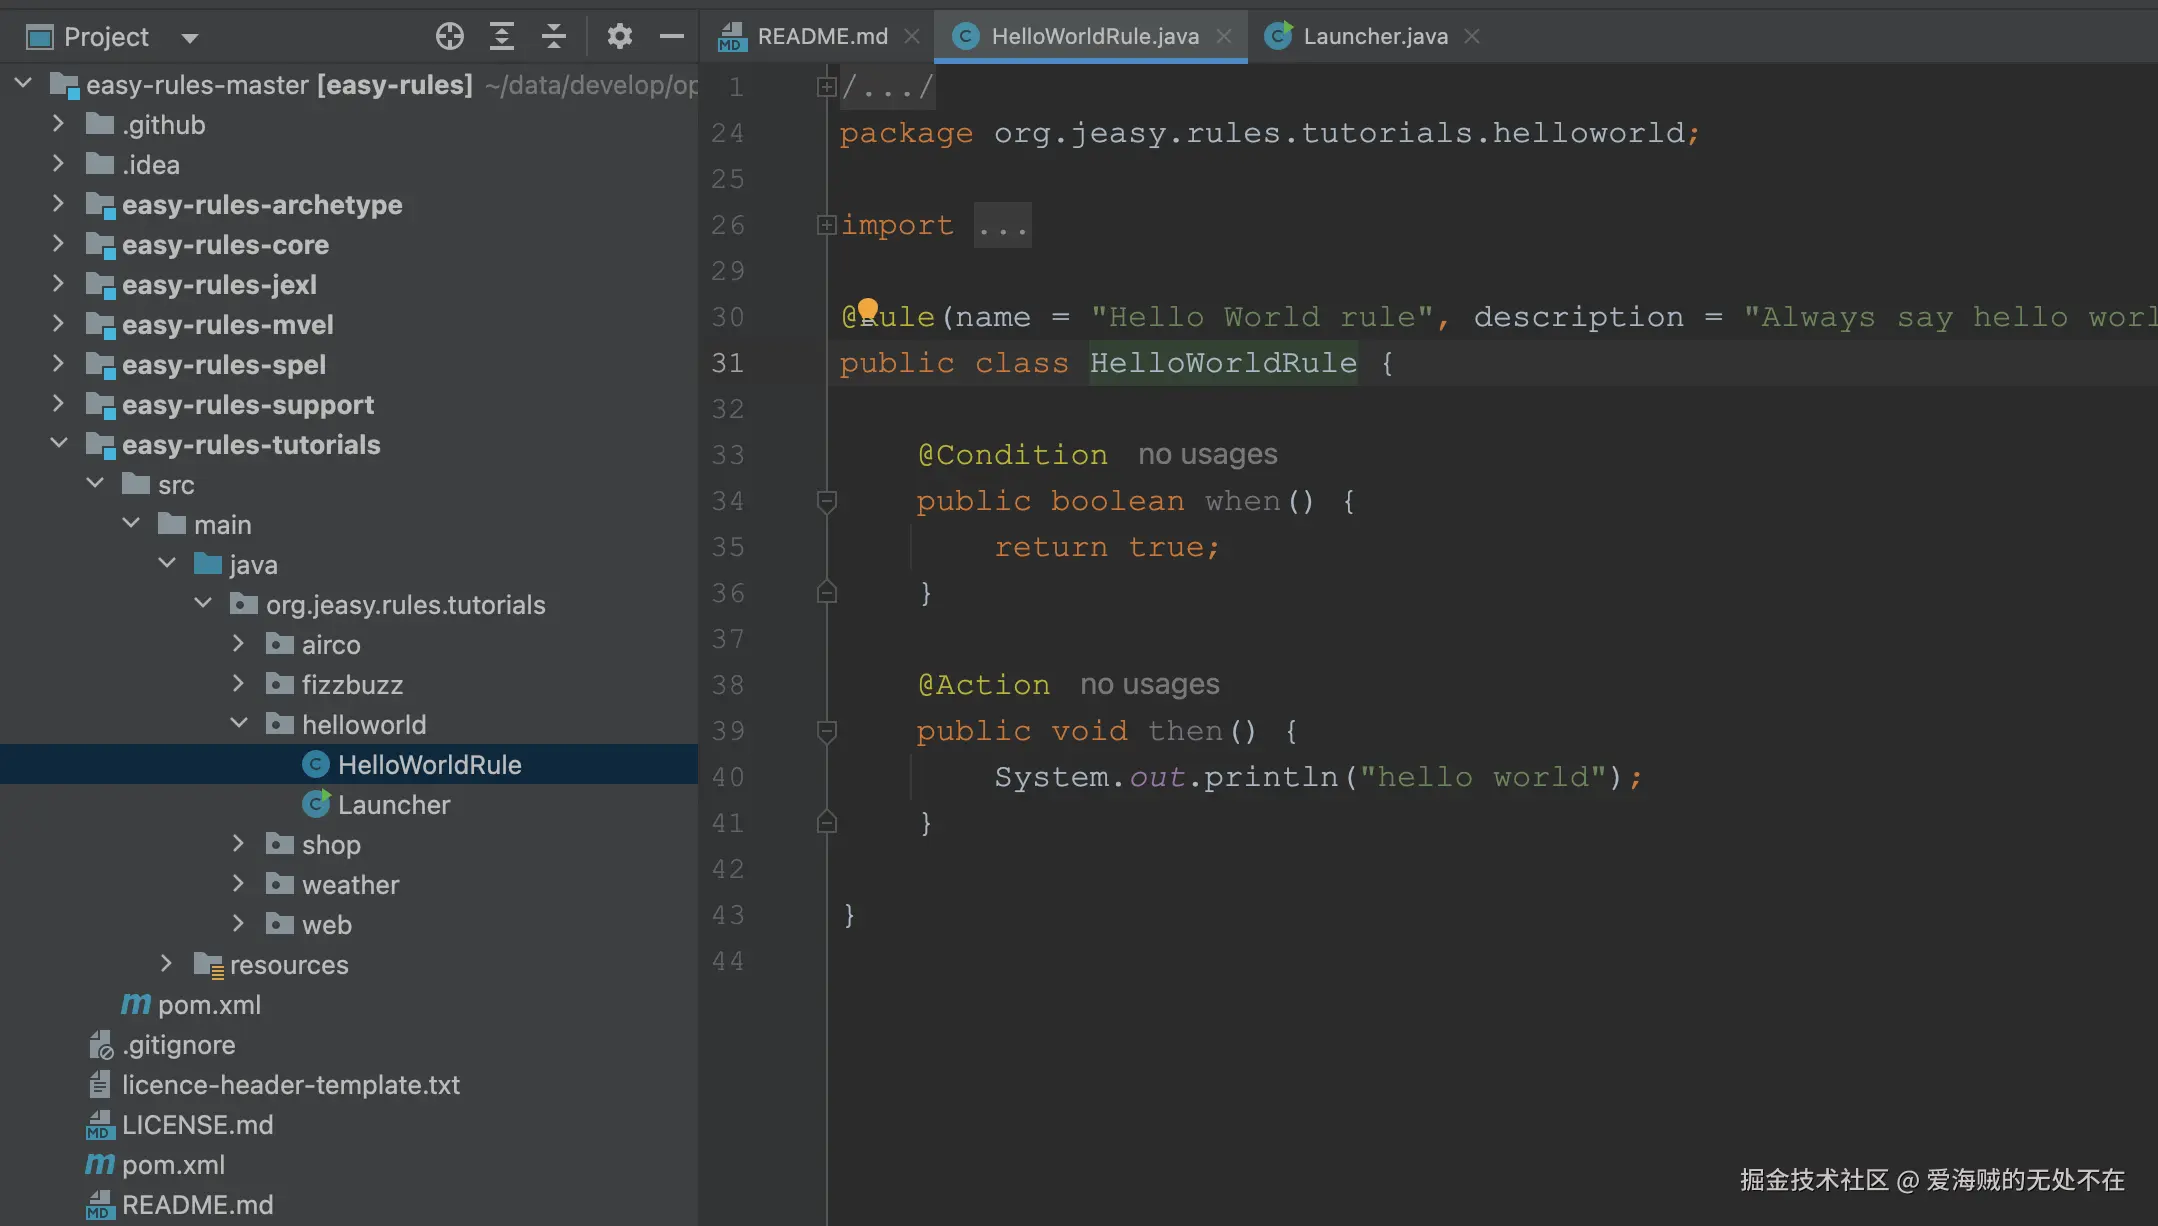
Task: Click the Collapse All toolbar icon
Action: 553,37
